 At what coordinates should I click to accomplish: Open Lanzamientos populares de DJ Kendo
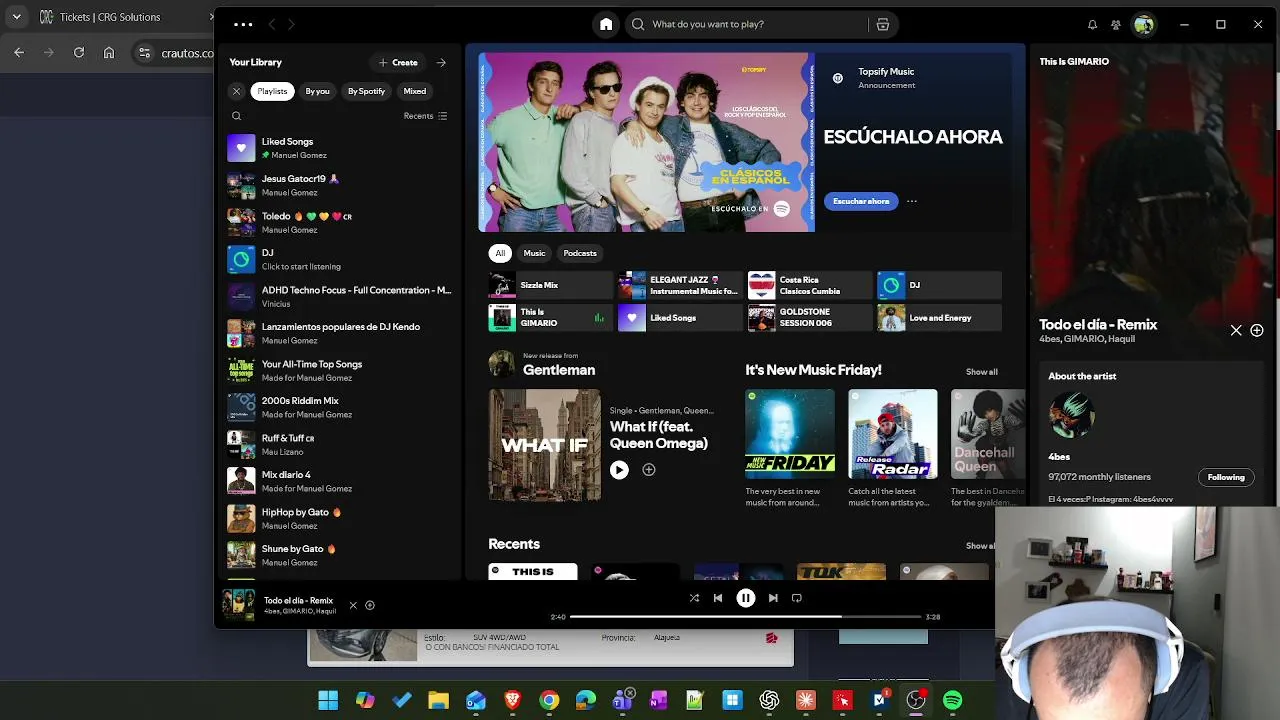coord(340,333)
